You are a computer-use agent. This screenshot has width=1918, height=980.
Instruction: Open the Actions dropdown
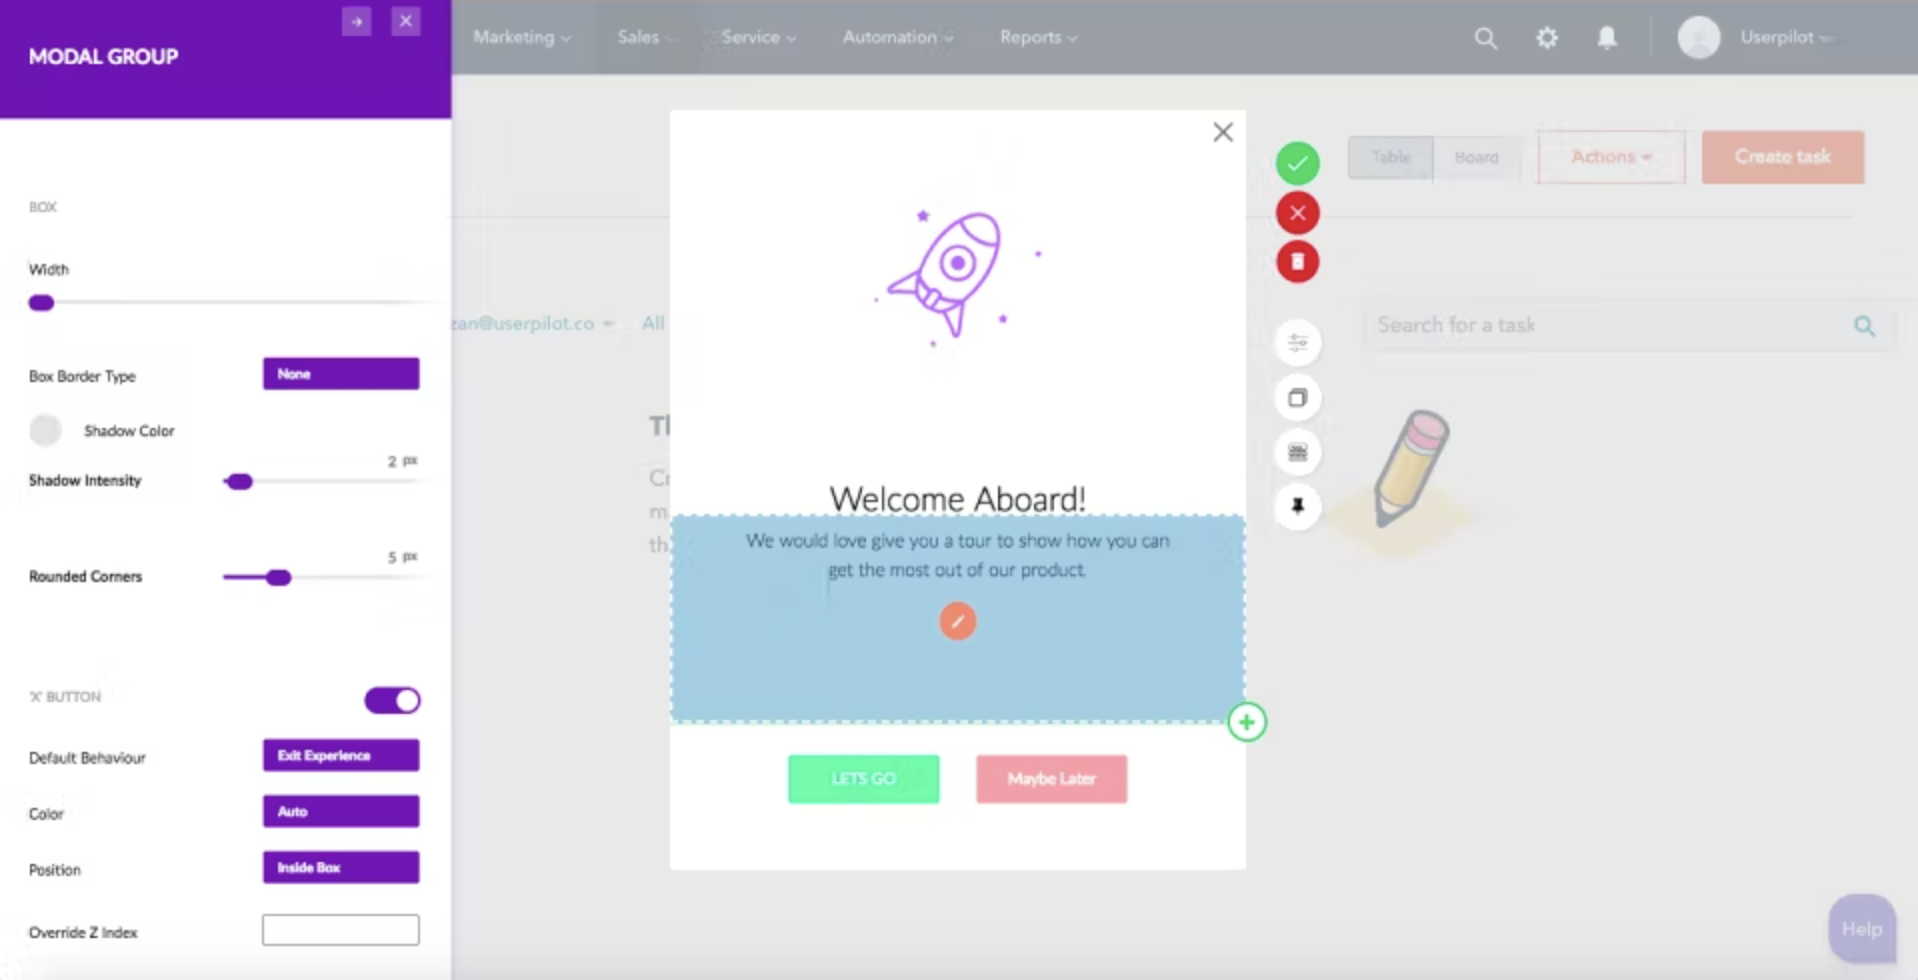tap(1609, 157)
